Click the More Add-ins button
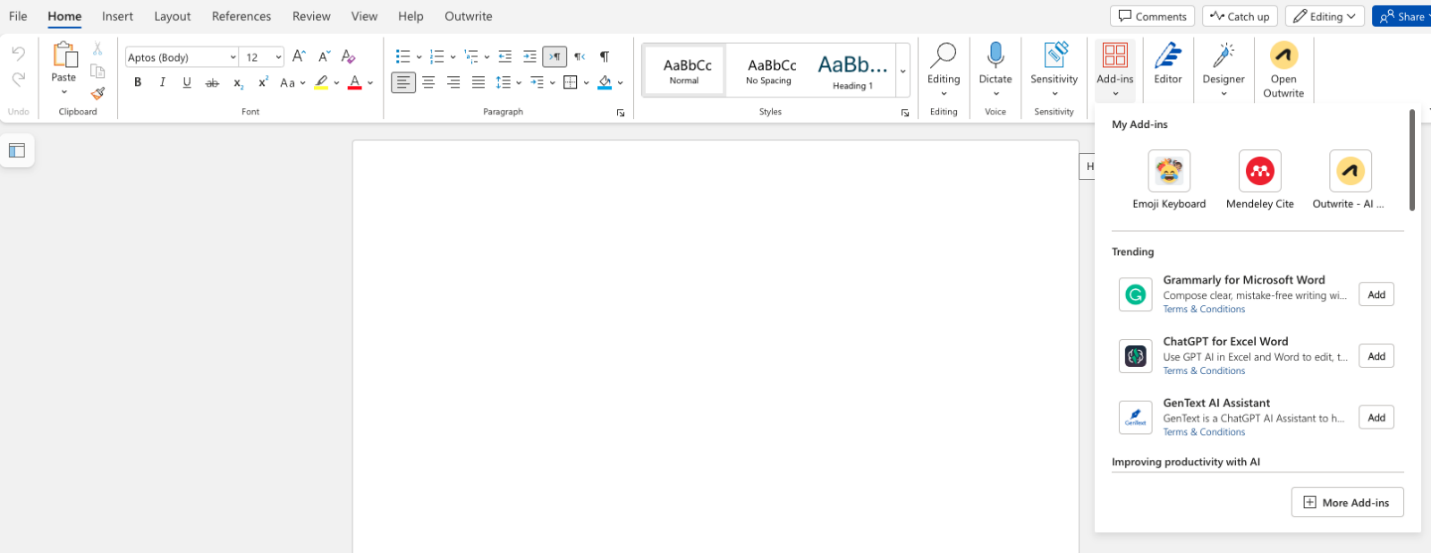 pos(1346,502)
